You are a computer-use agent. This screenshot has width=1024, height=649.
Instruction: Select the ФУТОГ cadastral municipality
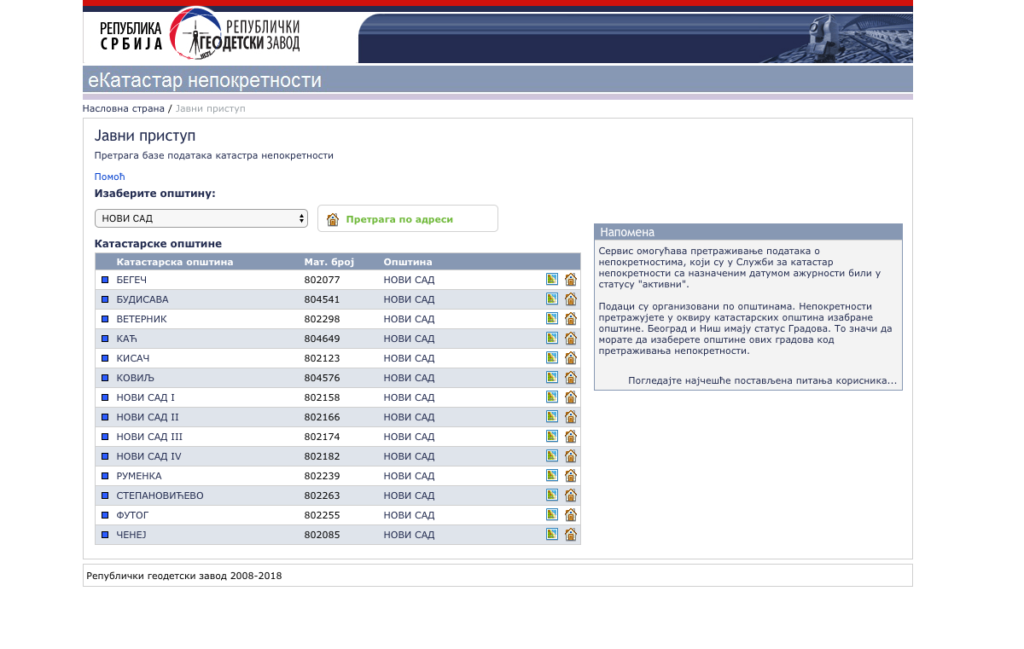[133, 514]
